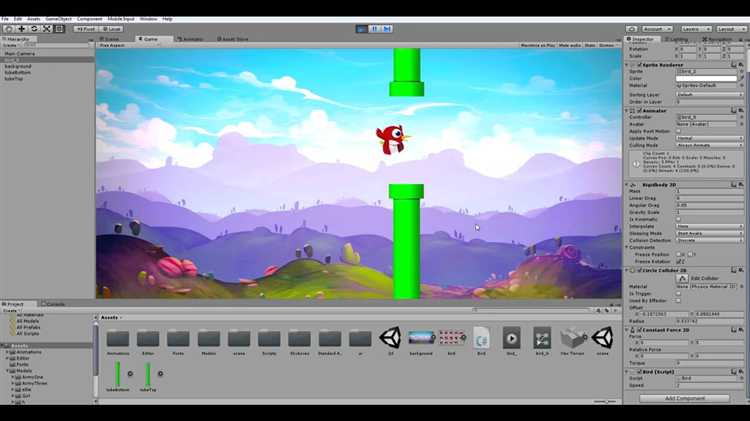The width and height of the screenshot is (750, 421).
Task: Adjust the asset thumbnail size slider
Action: [605, 401]
